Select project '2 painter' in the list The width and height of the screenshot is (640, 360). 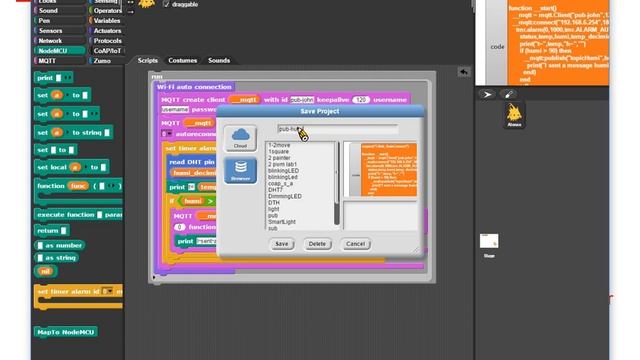tap(279, 158)
